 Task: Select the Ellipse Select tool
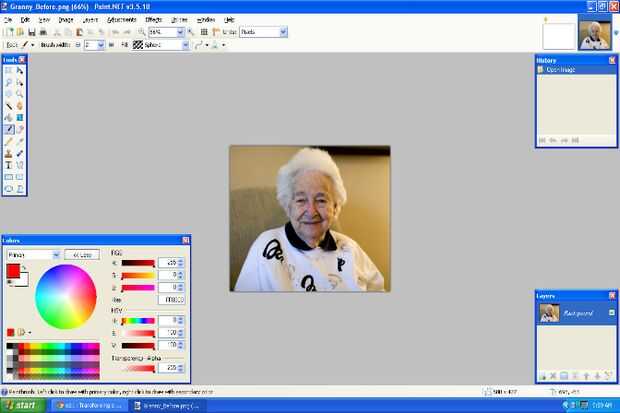pos(9,94)
